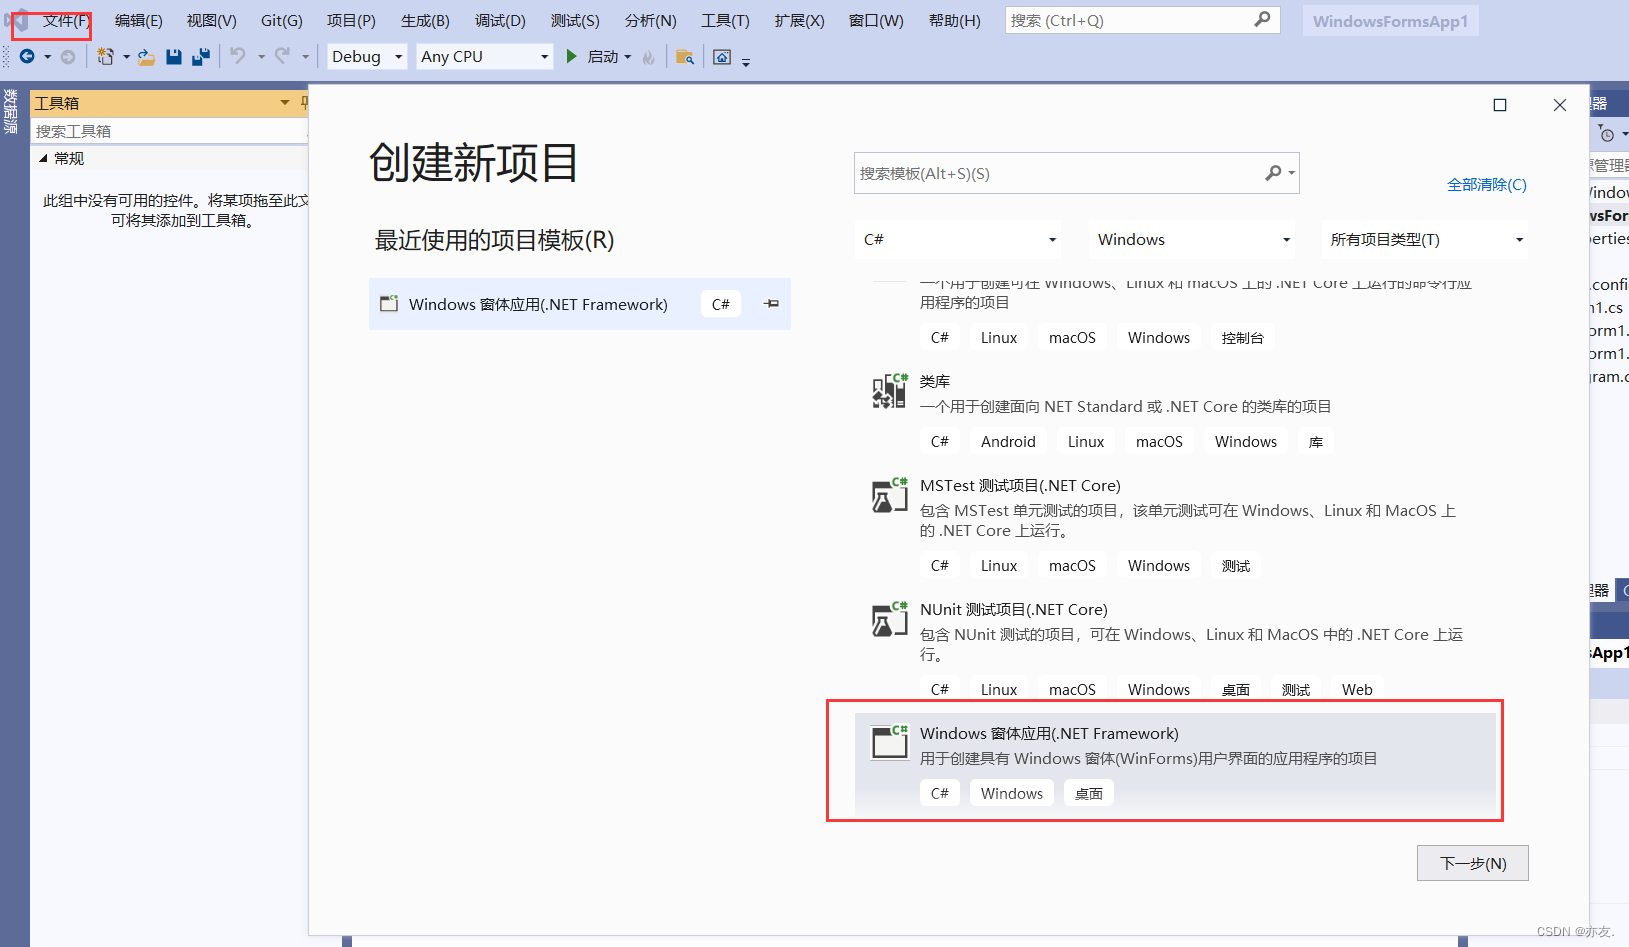The image size is (1629, 947).
Task: Select Windows 窗体应用(.NET Framework) in template list
Action: pos(1175,763)
